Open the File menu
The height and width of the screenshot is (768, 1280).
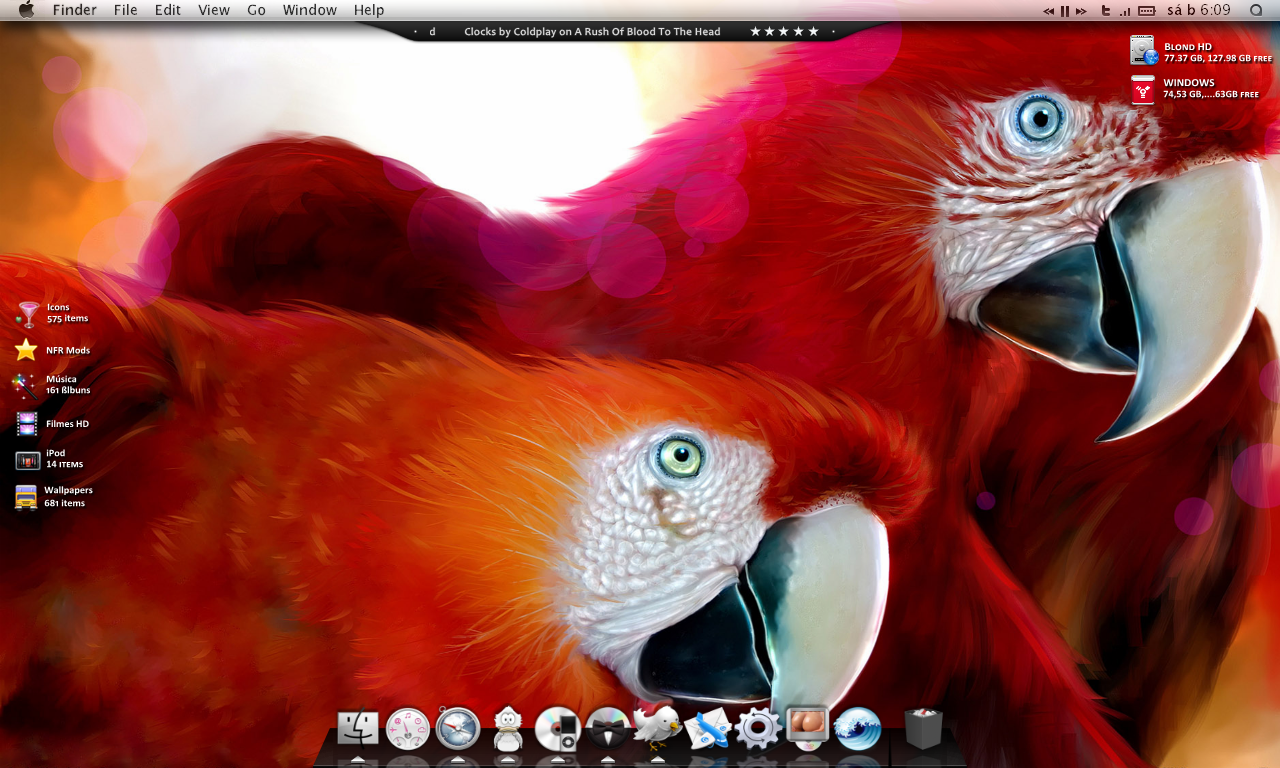126,10
